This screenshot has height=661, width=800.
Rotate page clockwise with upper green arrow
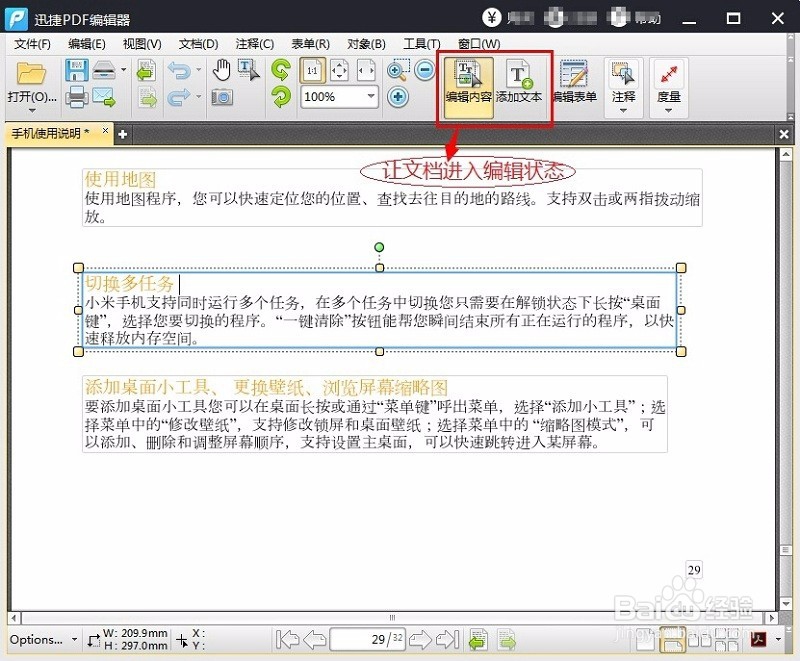pos(281,70)
